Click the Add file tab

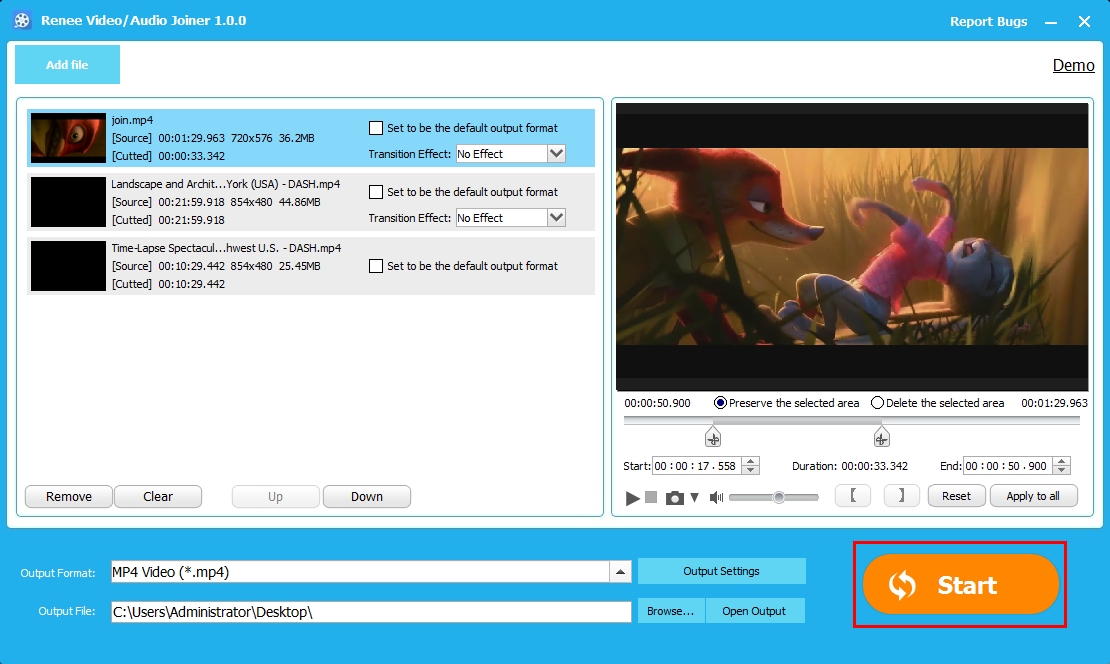tap(67, 65)
